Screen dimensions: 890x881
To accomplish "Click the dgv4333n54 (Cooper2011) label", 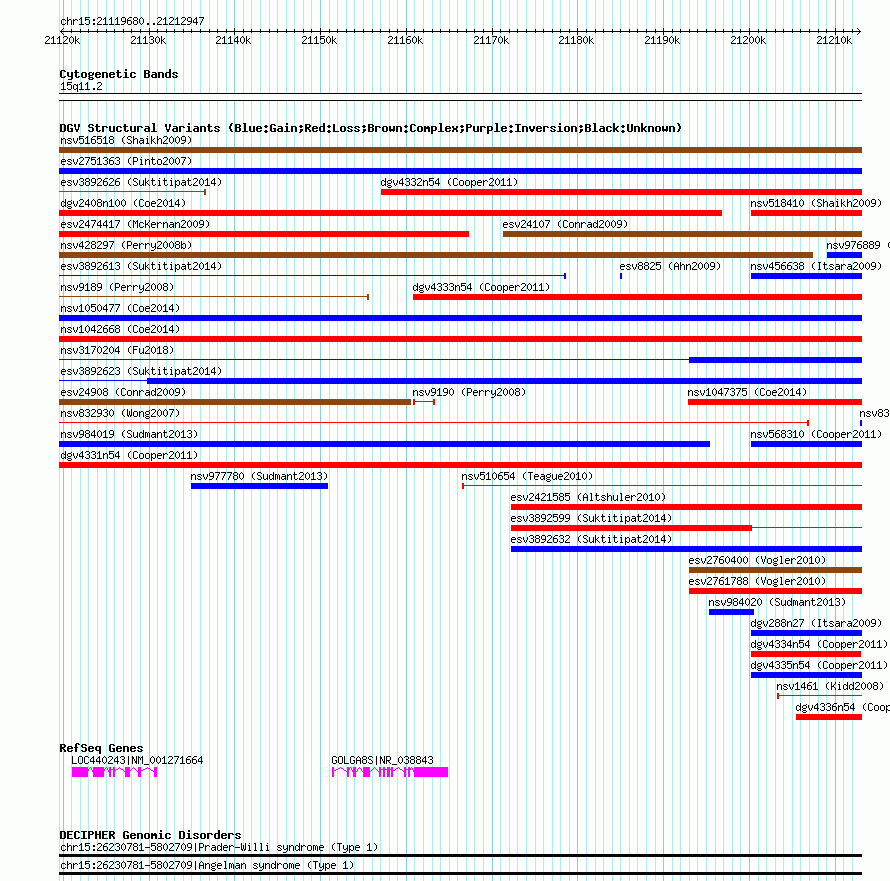I will (x=481, y=287).
